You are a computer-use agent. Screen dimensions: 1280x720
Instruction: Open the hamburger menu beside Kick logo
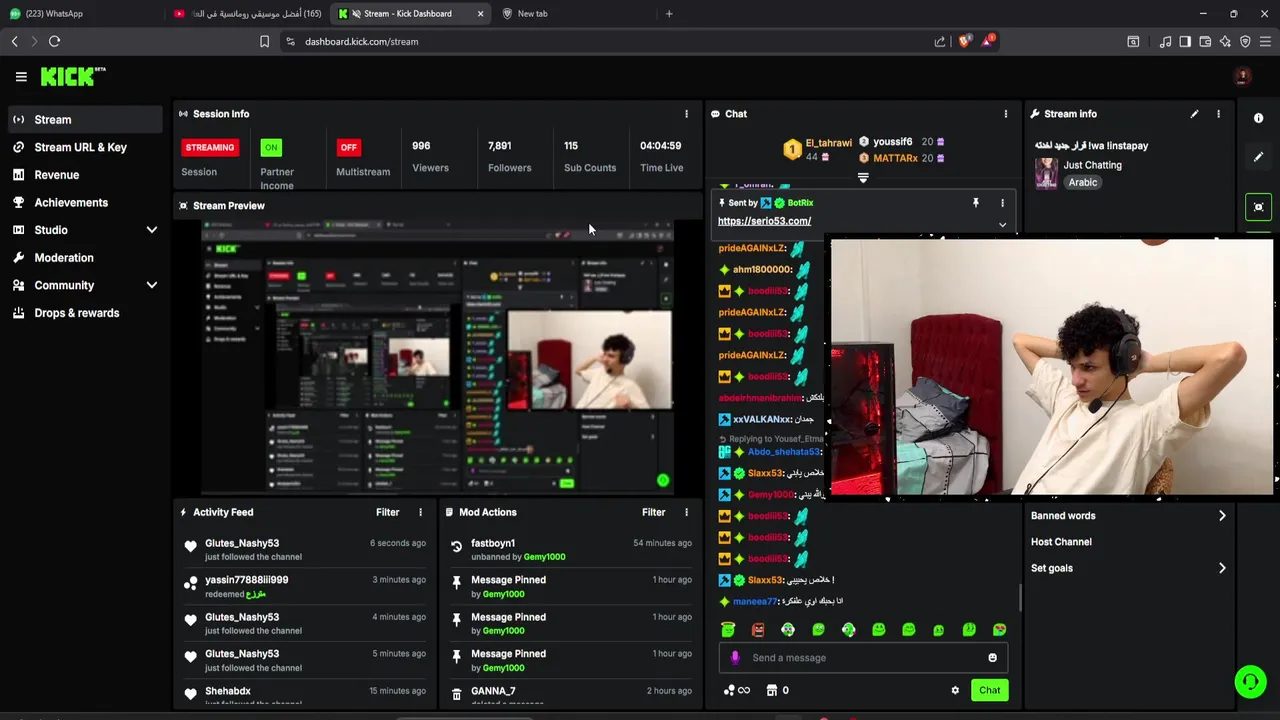coord(21,76)
